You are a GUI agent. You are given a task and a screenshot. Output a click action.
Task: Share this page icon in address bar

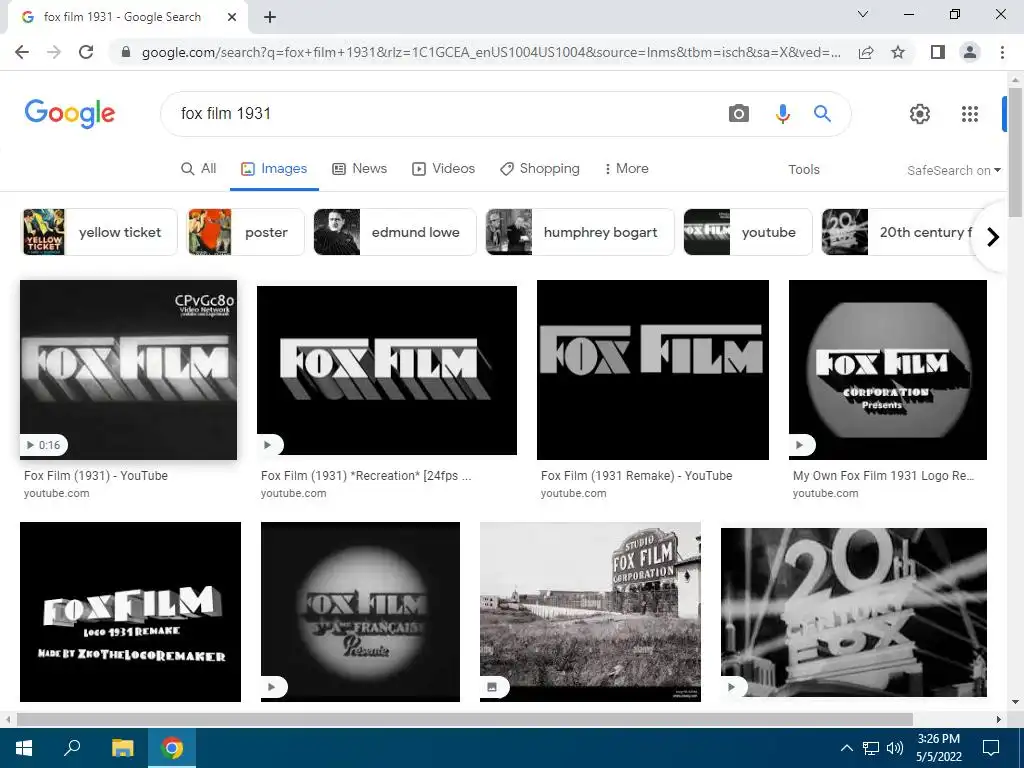pyautogui.click(x=866, y=52)
